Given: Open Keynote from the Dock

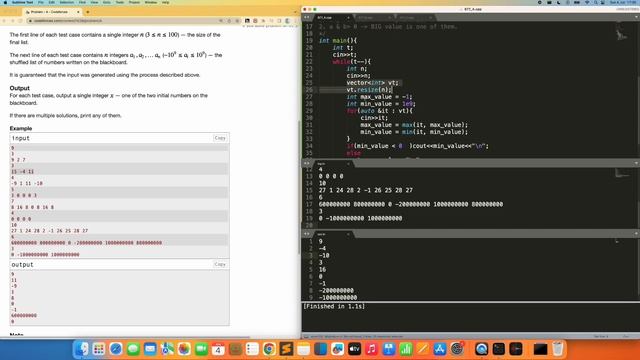Looking at the screenshot, I should tap(389, 349).
